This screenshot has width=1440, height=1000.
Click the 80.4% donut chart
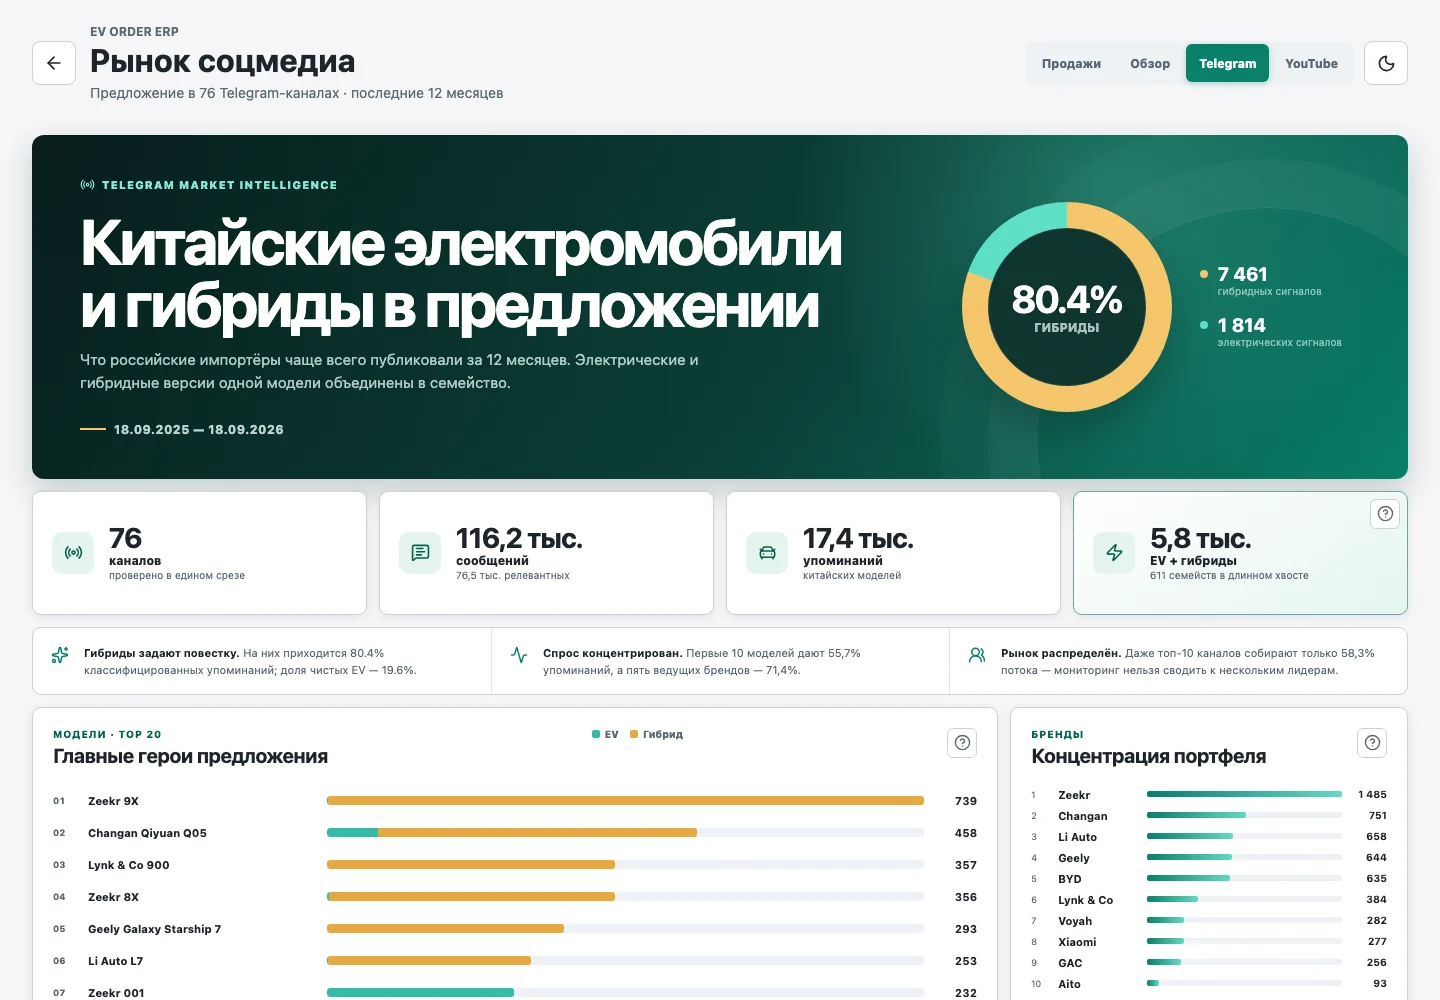[1067, 307]
